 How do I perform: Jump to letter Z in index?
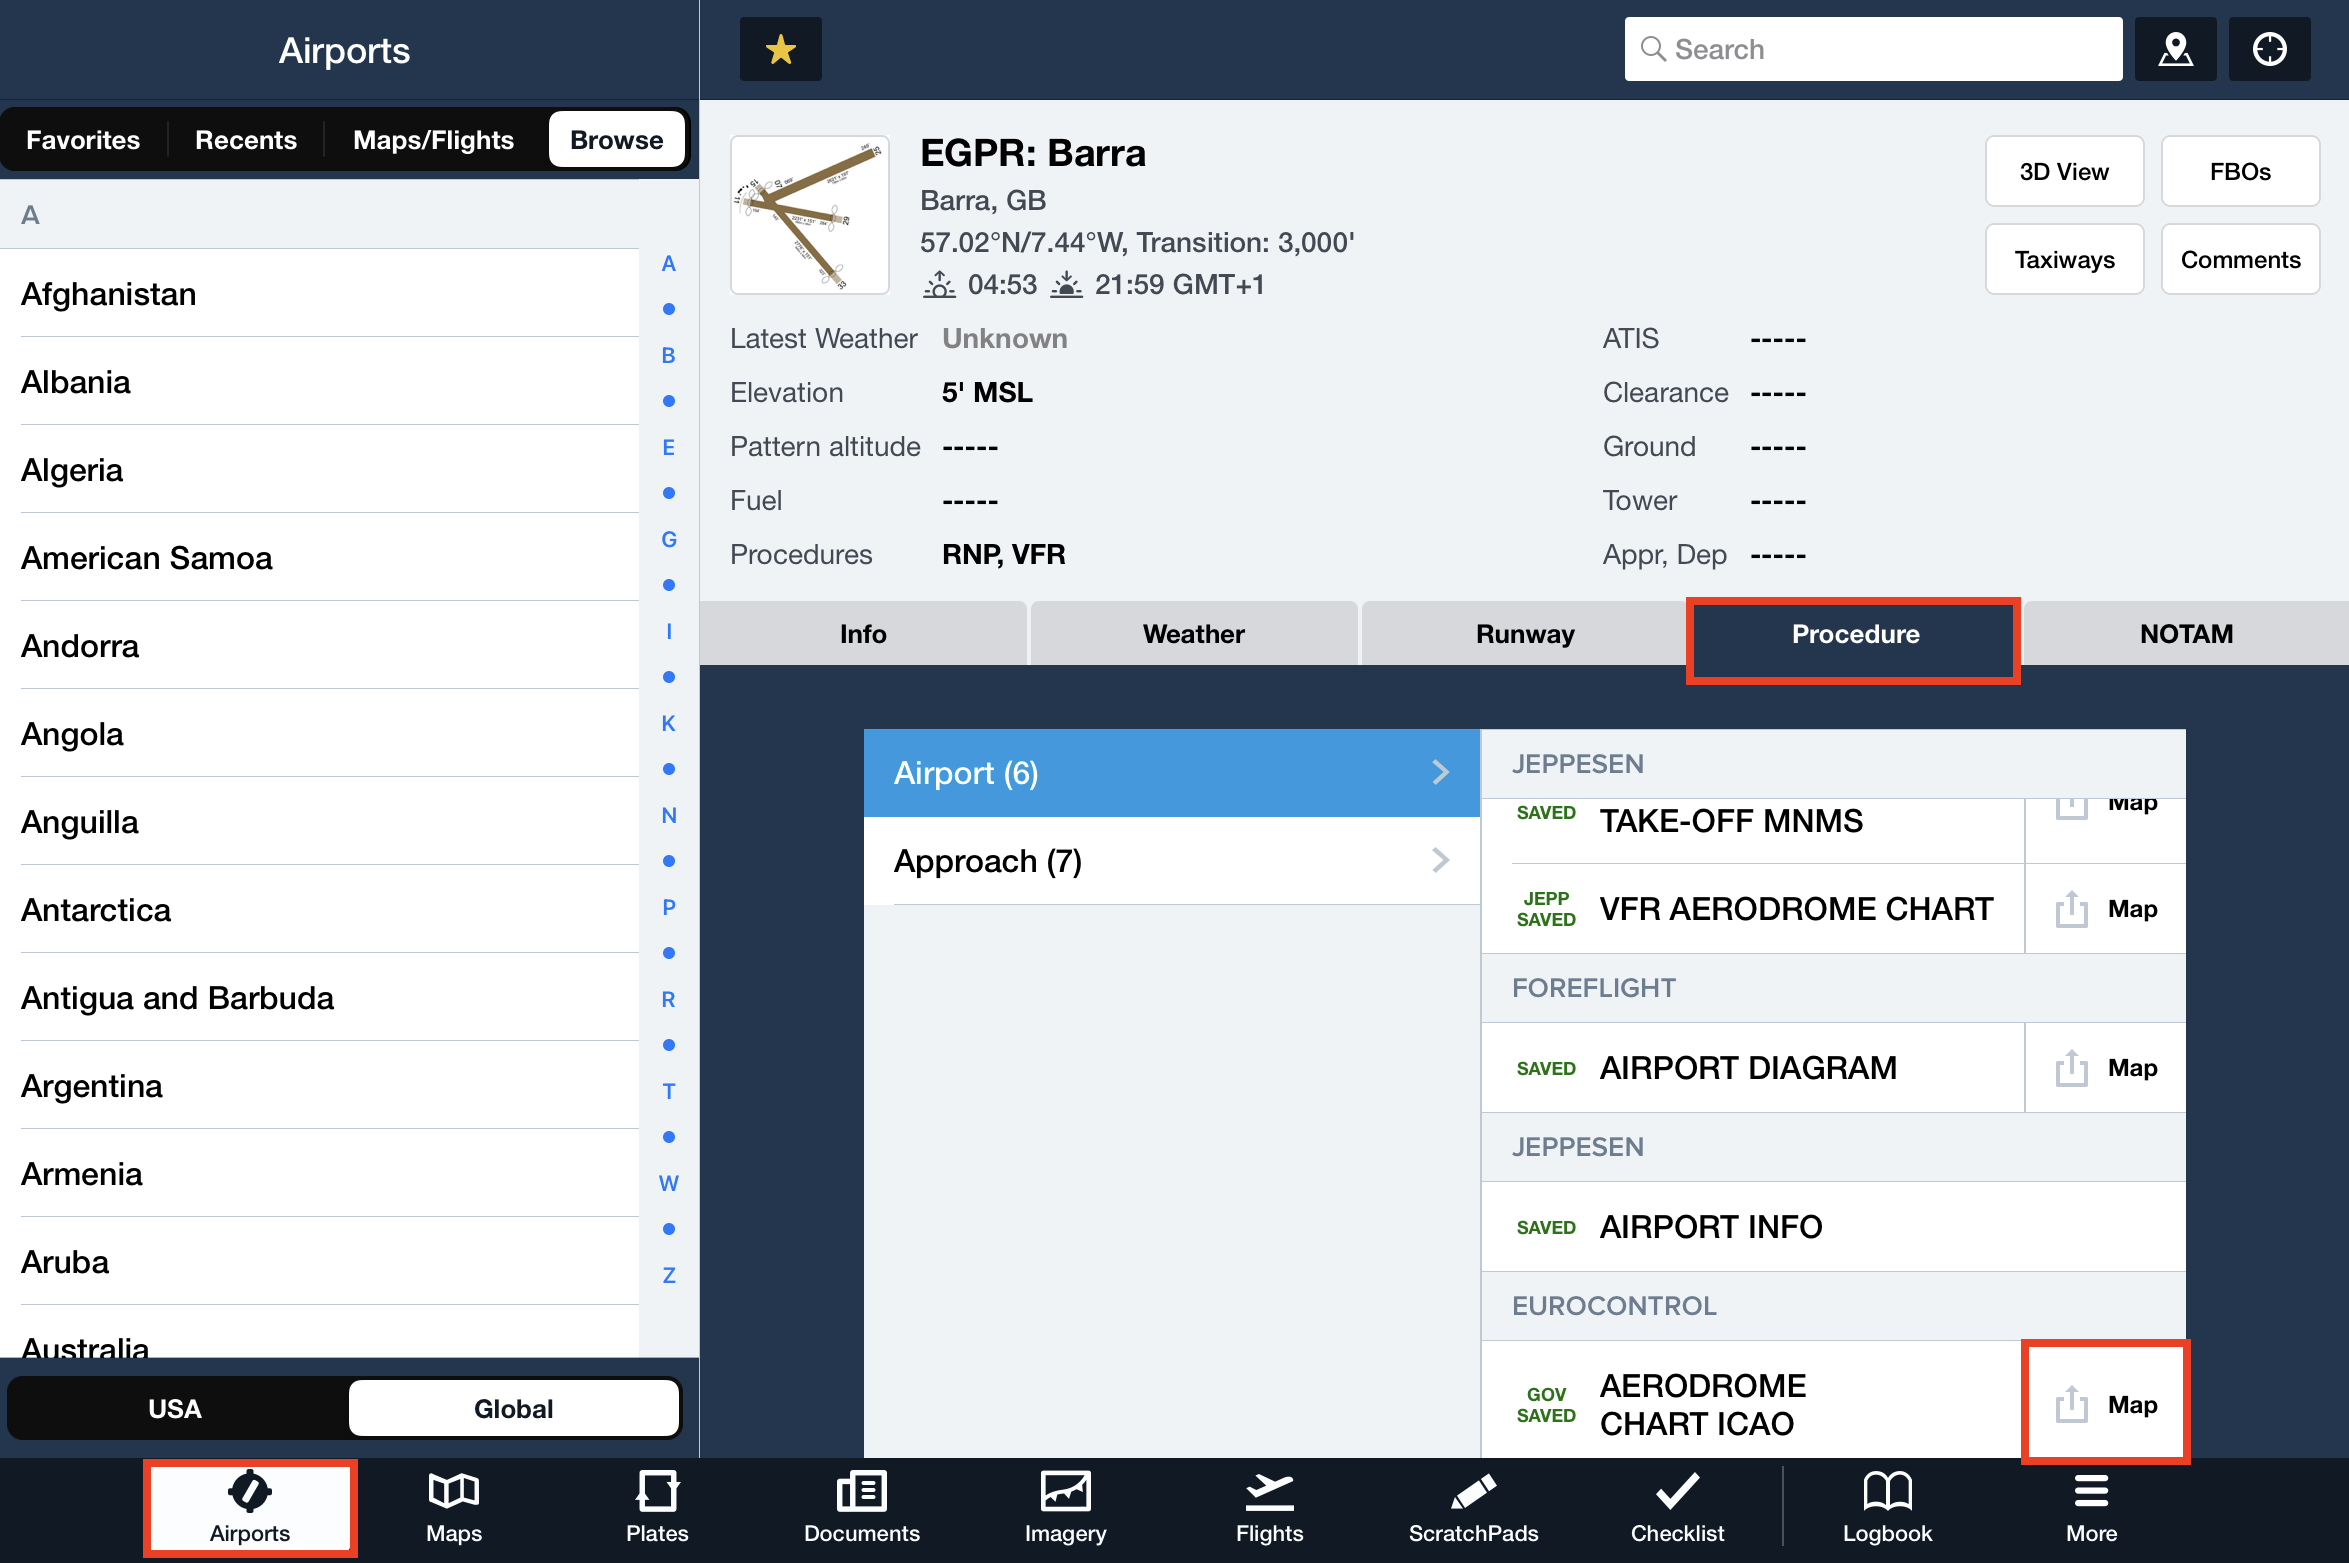pyautogui.click(x=668, y=1275)
